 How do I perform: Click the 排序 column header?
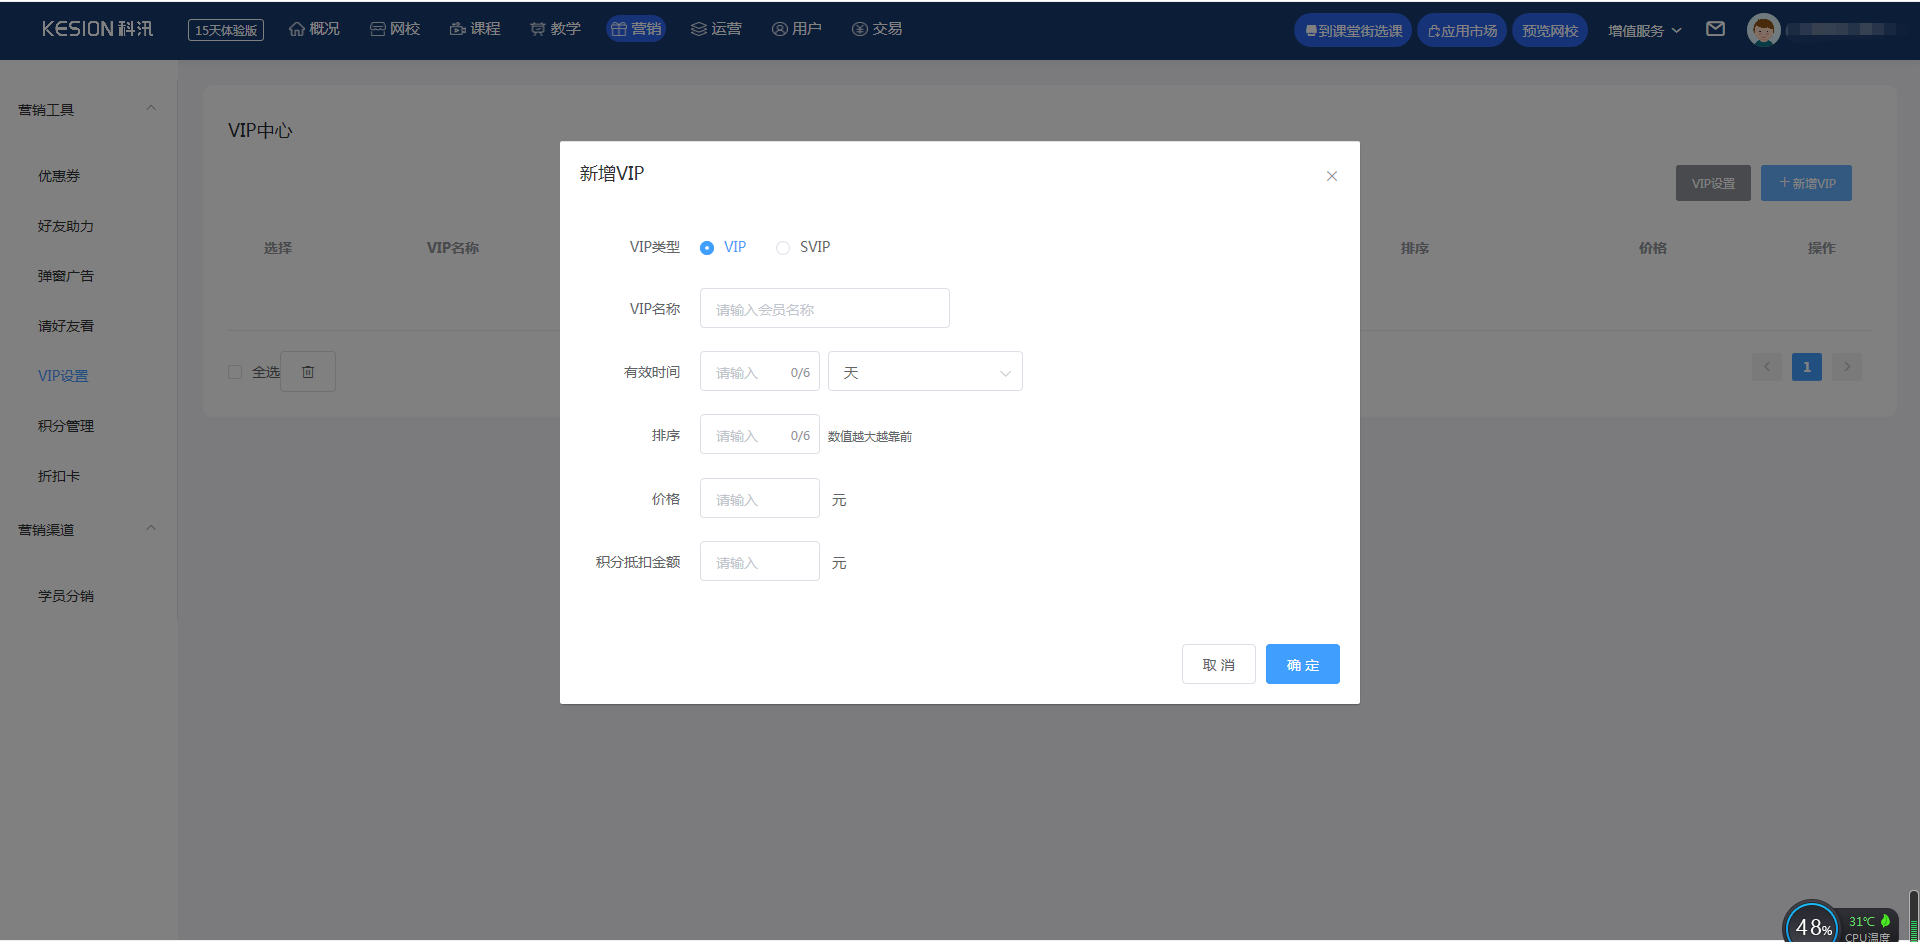point(1414,248)
